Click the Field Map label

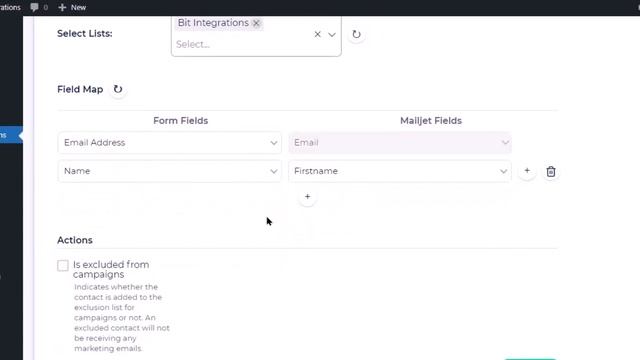(x=80, y=89)
